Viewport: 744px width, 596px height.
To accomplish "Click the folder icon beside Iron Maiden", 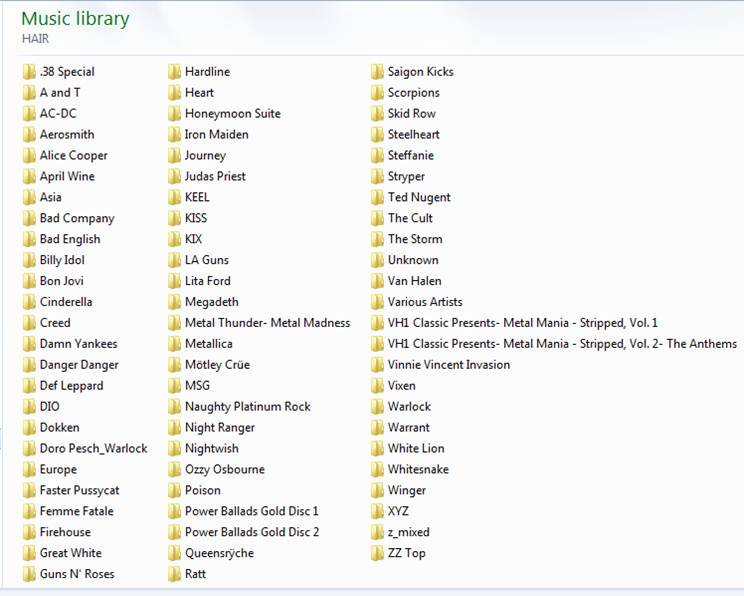I will click(174, 134).
